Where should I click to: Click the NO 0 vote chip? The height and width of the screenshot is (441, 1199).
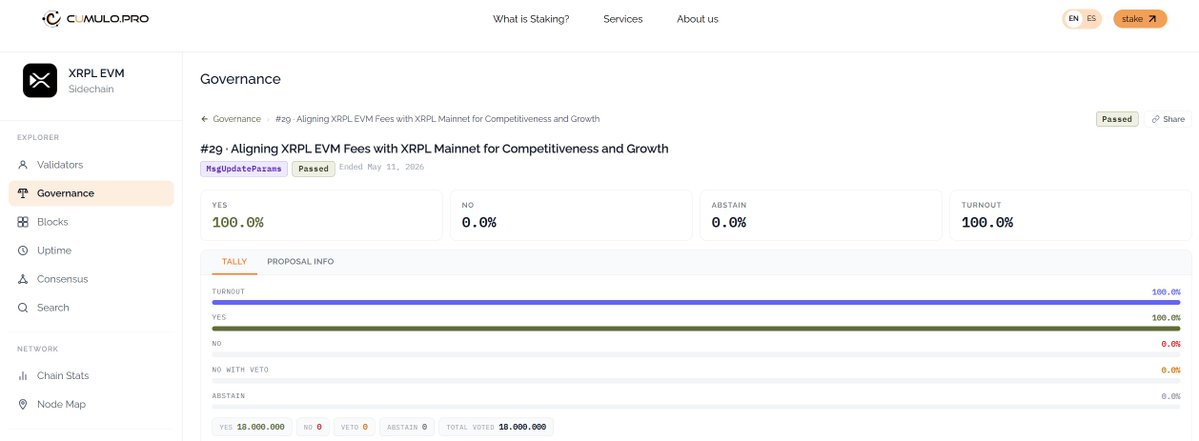[x=313, y=427]
